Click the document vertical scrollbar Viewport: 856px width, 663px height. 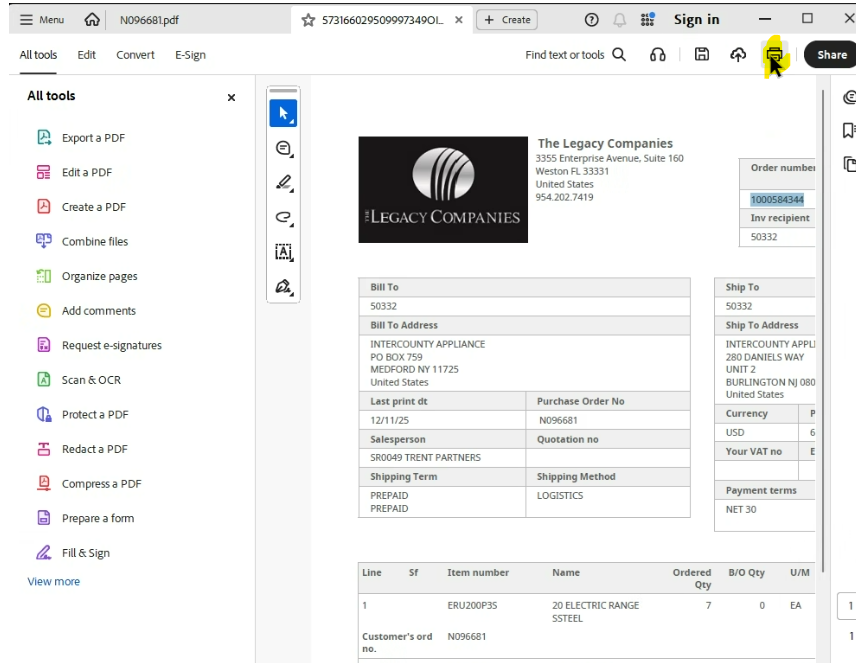823,330
